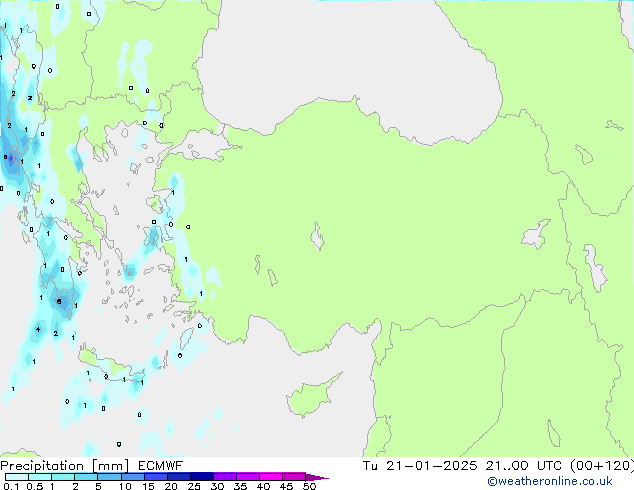This screenshot has height=490, width=634.
Task: Select Lake Tuz in central Turkey
Action: [318, 238]
